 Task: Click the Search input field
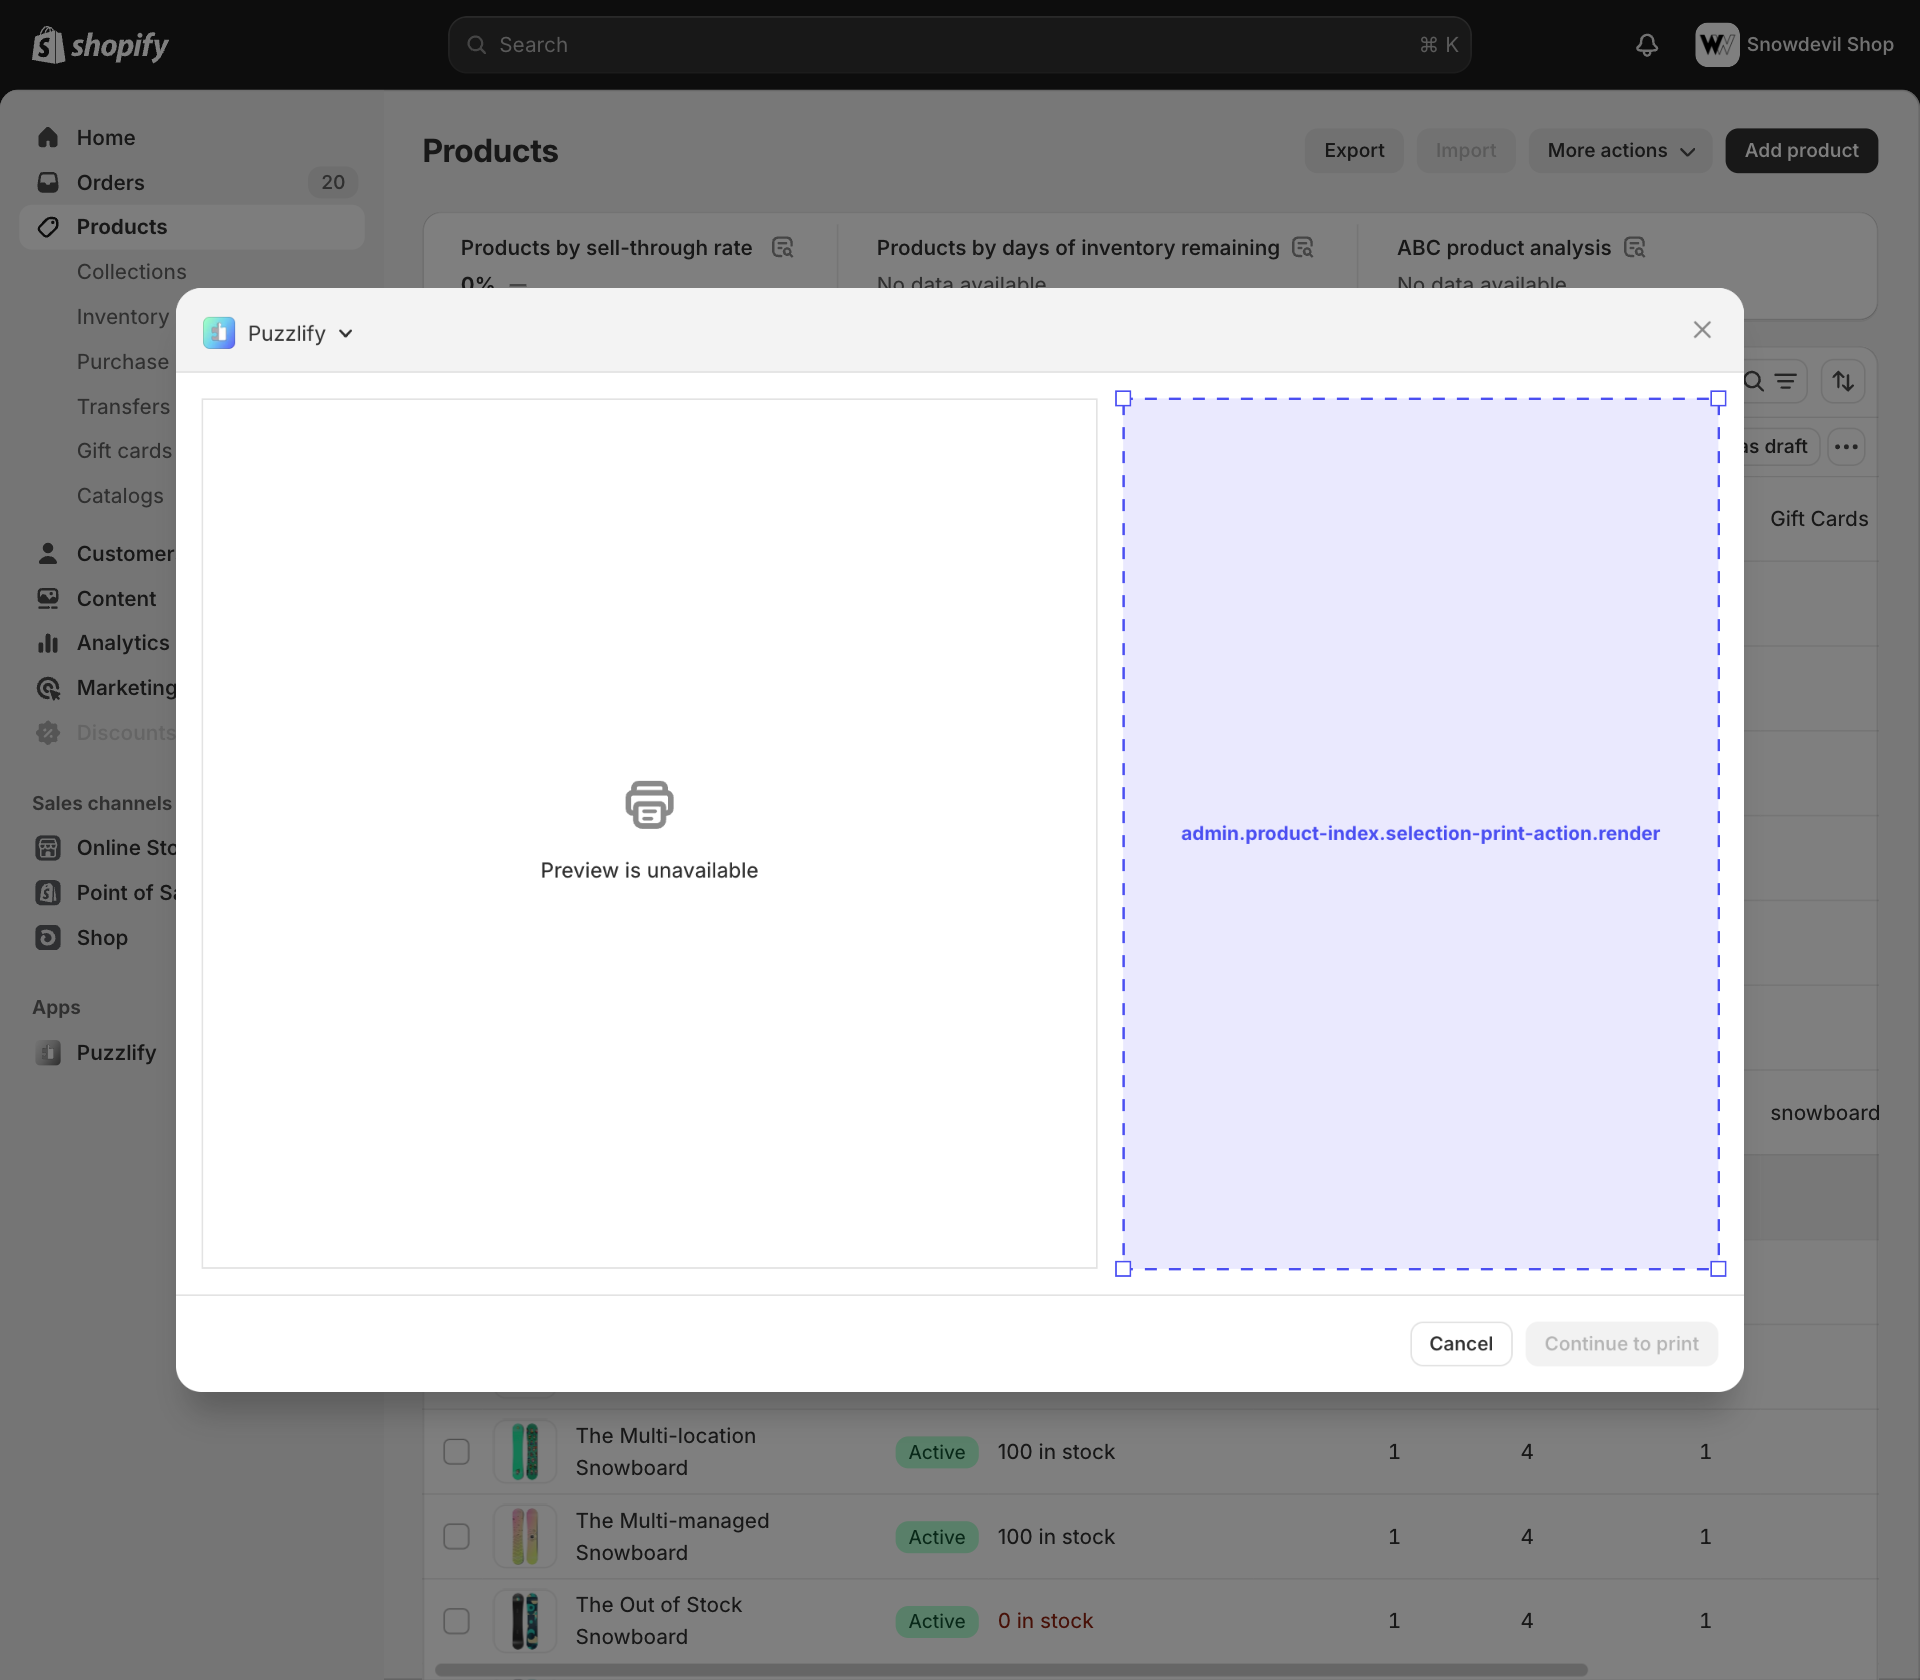[x=958, y=45]
